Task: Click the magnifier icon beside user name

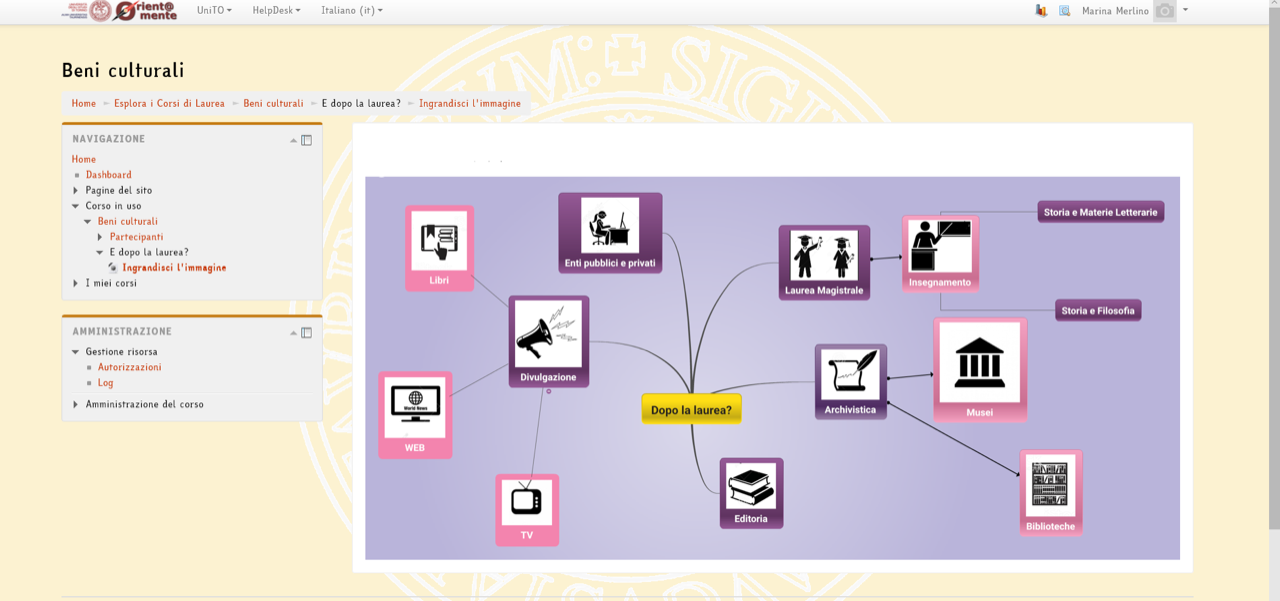Action: [x=1064, y=11]
